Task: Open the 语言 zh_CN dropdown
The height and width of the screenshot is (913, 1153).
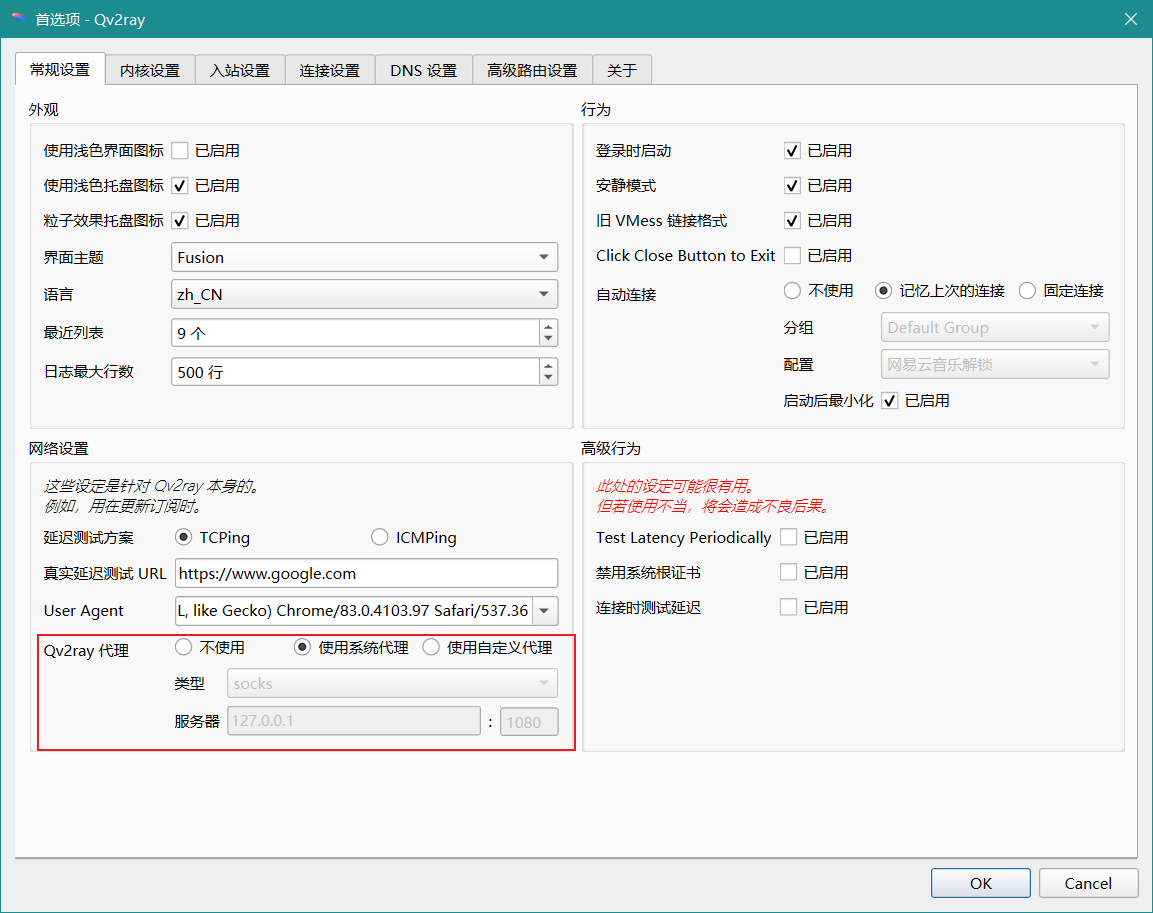Action: 364,294
